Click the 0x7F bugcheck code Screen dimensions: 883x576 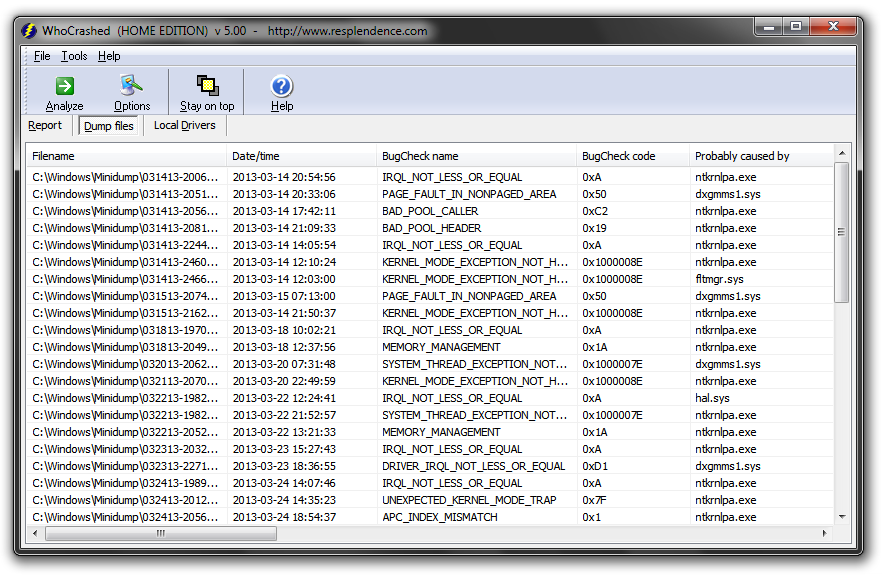pyautogui.click(x=594, y=500)
